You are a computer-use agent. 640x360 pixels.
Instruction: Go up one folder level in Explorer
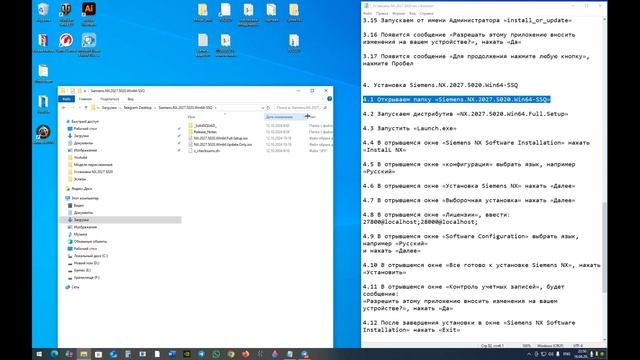click(x=86, y=108)
